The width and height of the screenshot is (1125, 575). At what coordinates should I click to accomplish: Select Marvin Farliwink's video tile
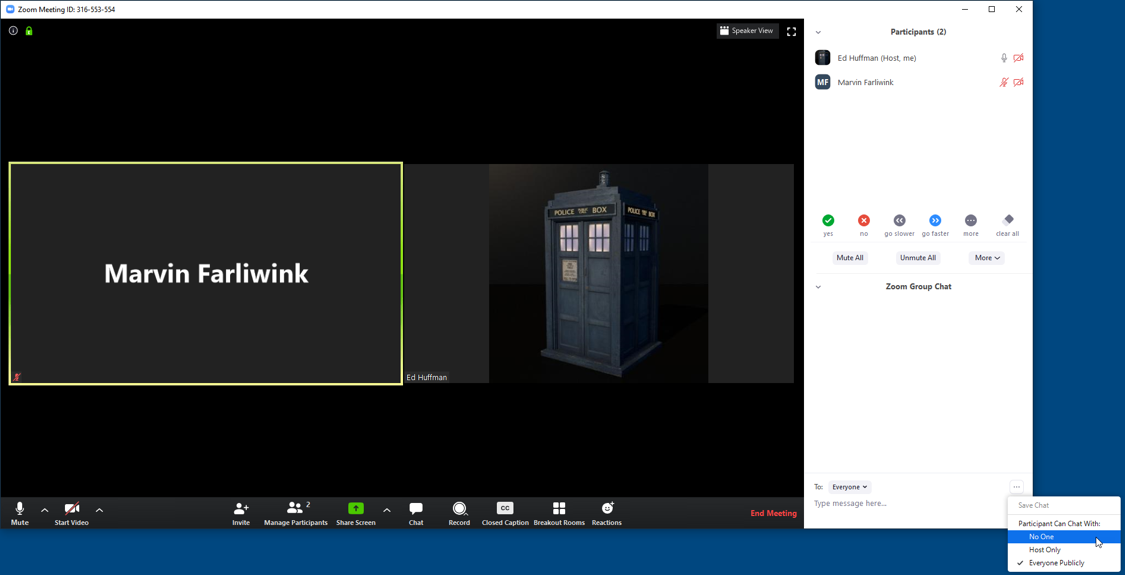click(205, 274)
